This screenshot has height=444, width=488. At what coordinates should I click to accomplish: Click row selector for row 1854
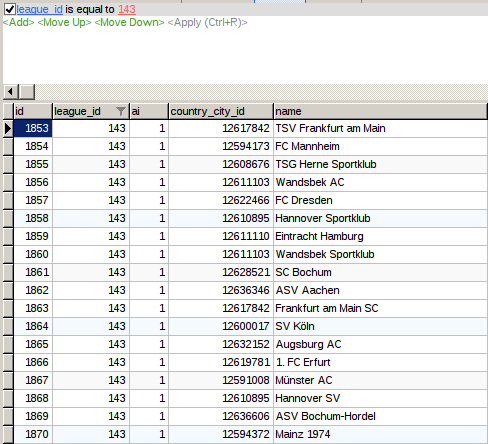pos(8,146)
